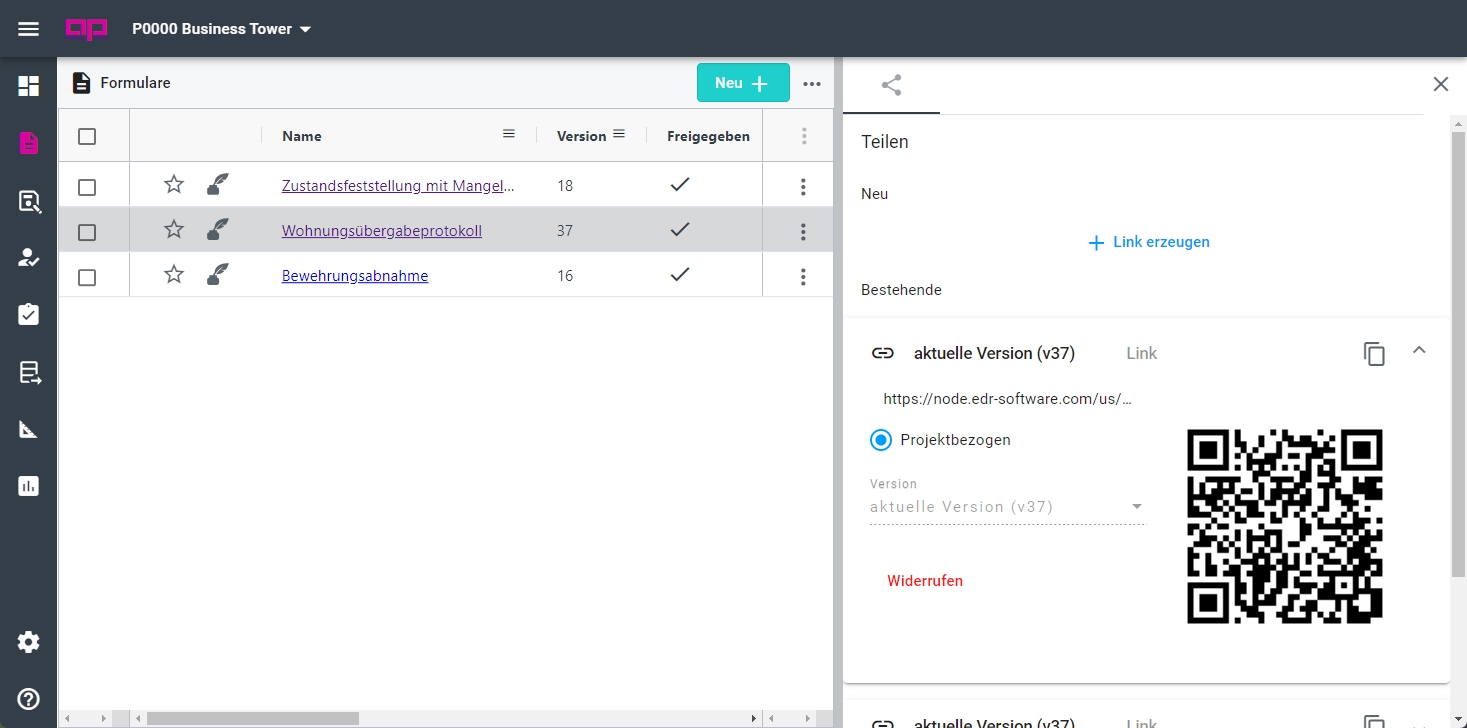The width and height of the screenshot is (1467, 728).
Task: Open row menu for Zustandsfeststellung form
Action: 803,186
